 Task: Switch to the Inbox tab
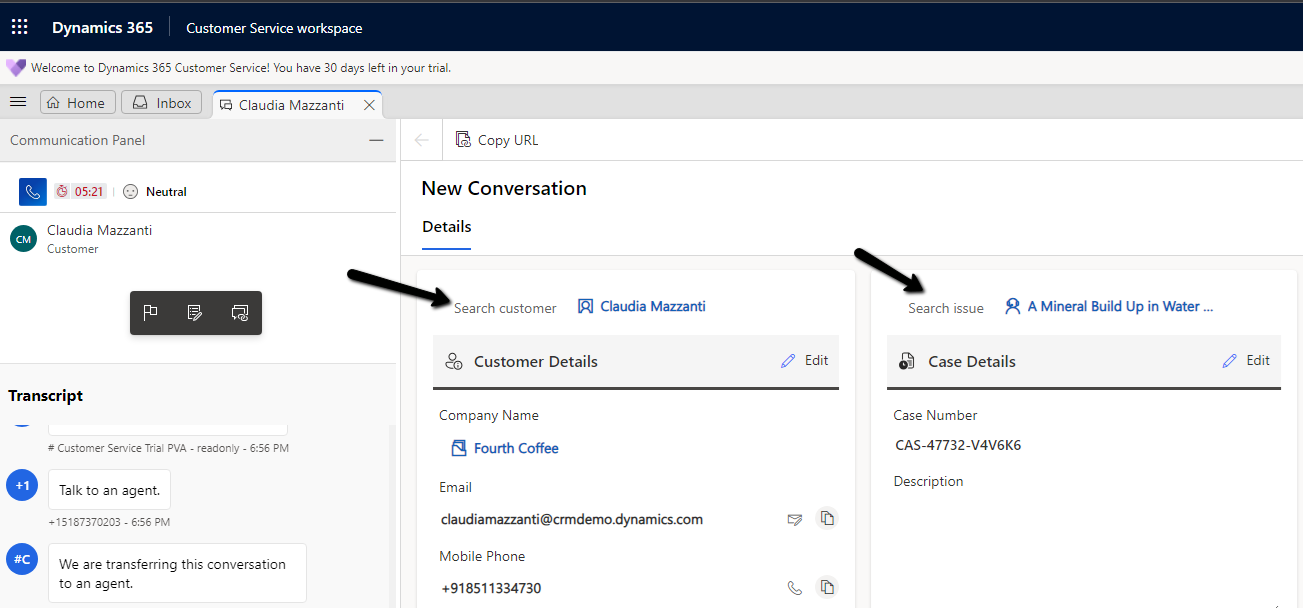point(162,103)
